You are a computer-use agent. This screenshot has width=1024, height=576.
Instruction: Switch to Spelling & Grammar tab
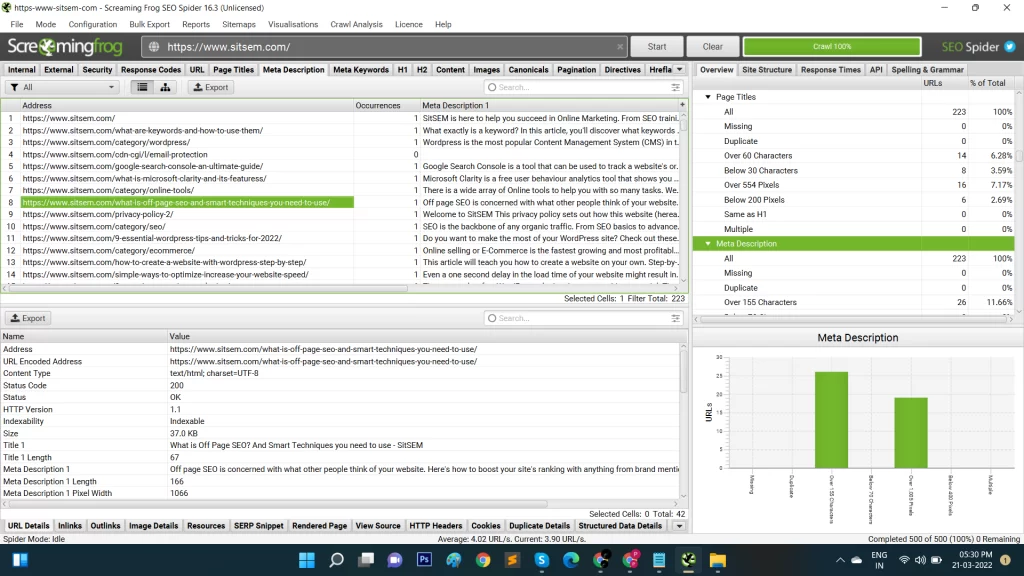click(927, 70)
